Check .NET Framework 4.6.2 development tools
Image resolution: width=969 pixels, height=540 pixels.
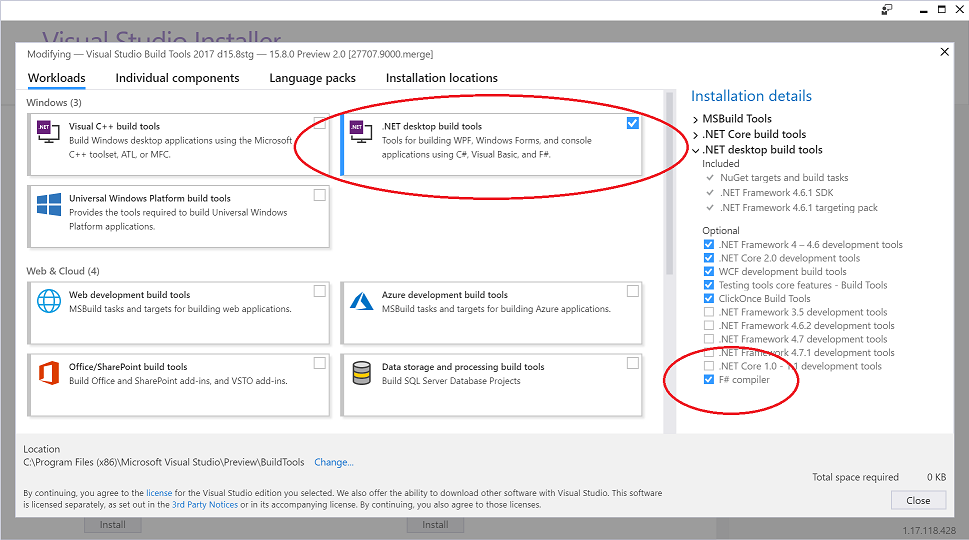tap(709, 326)
